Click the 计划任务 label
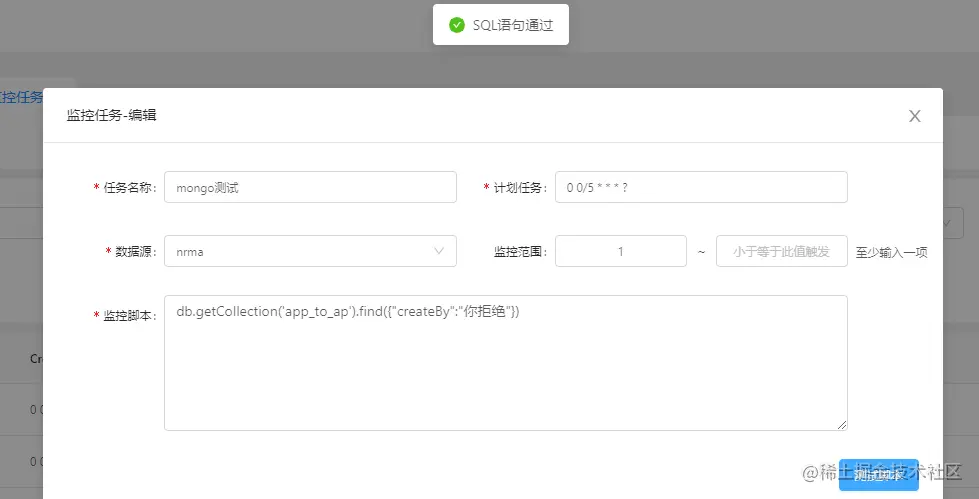979x499 pixels. (x=520, y=188)
